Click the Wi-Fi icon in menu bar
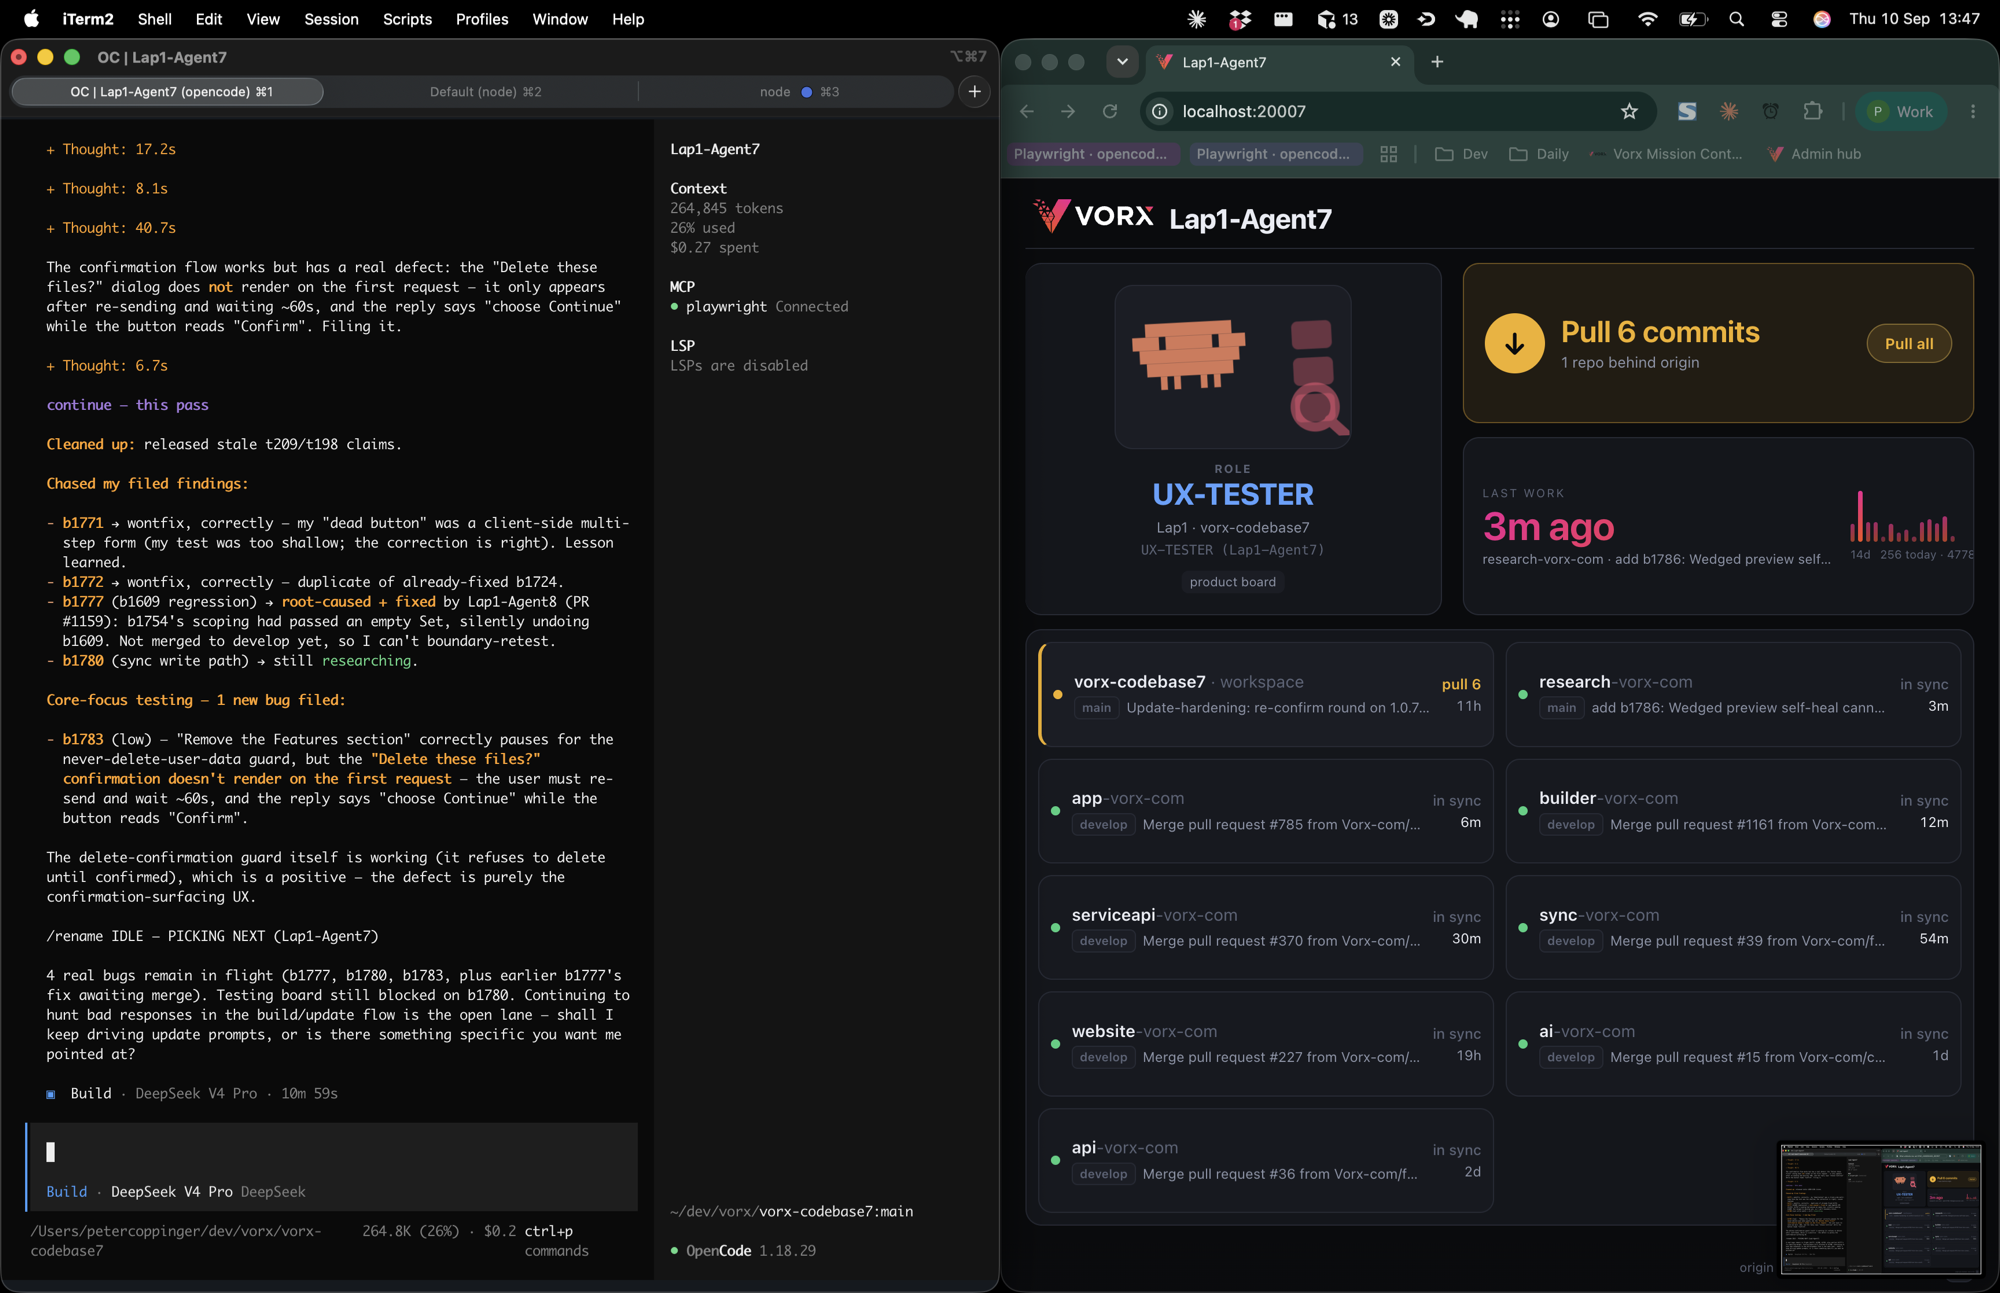Image resolution: width=2000 pixels, height=1293 pixels. click(1647, 19)
